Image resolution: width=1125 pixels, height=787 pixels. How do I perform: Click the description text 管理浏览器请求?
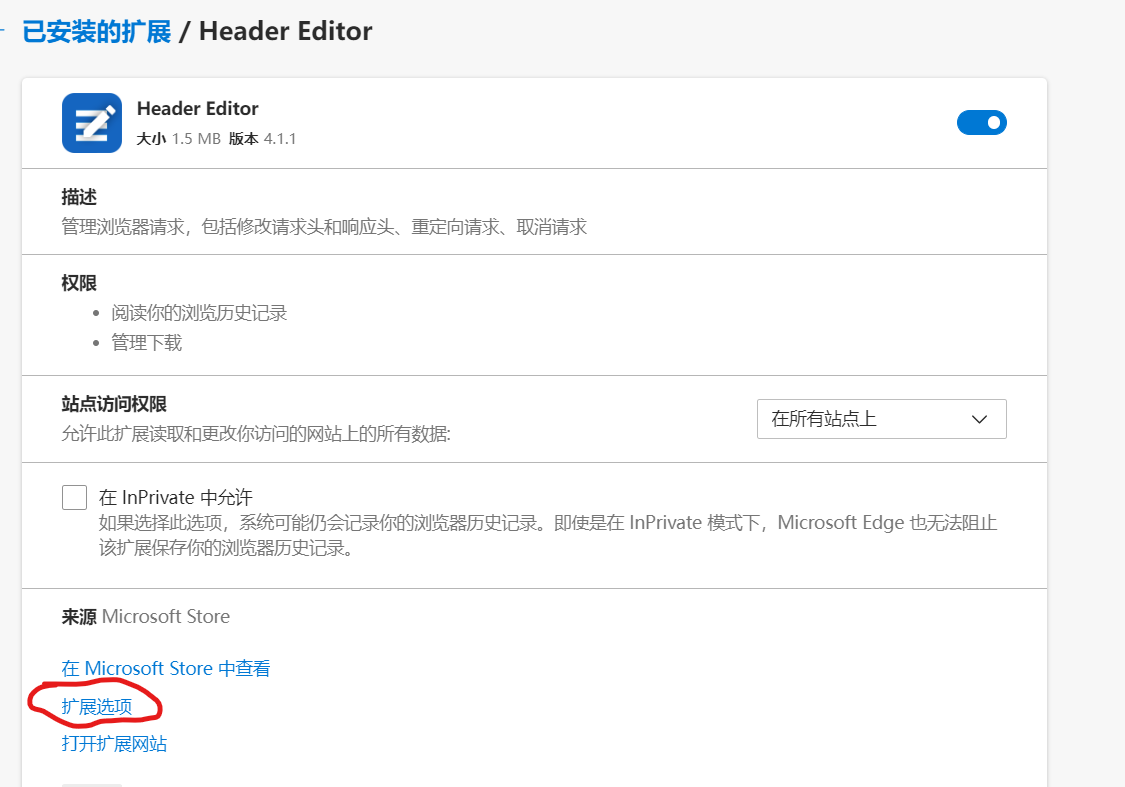click(x=324, y=227)
